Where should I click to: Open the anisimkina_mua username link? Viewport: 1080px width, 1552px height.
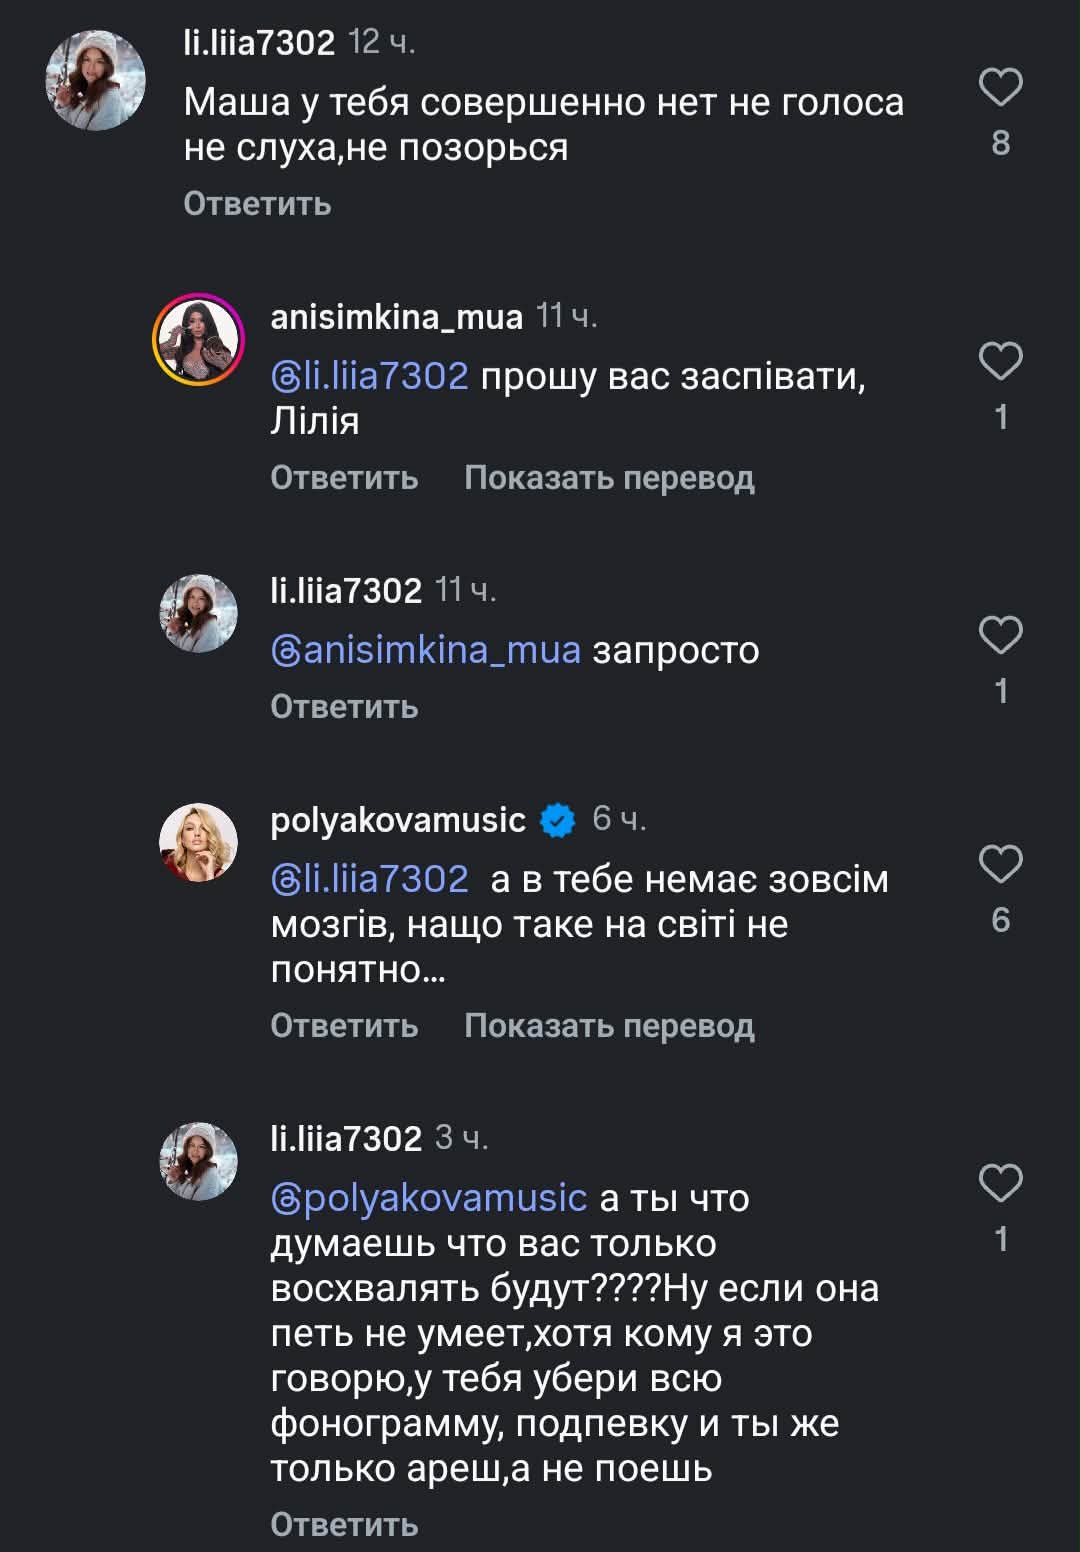pos(396,317)
